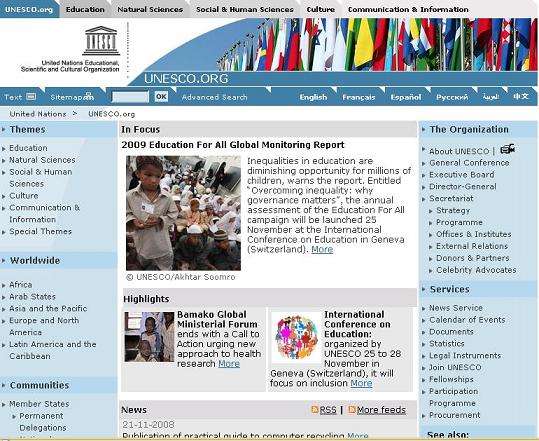Click the Sitemap hierarchy icon
Screen dimensions: 539x441
[89, 96]
